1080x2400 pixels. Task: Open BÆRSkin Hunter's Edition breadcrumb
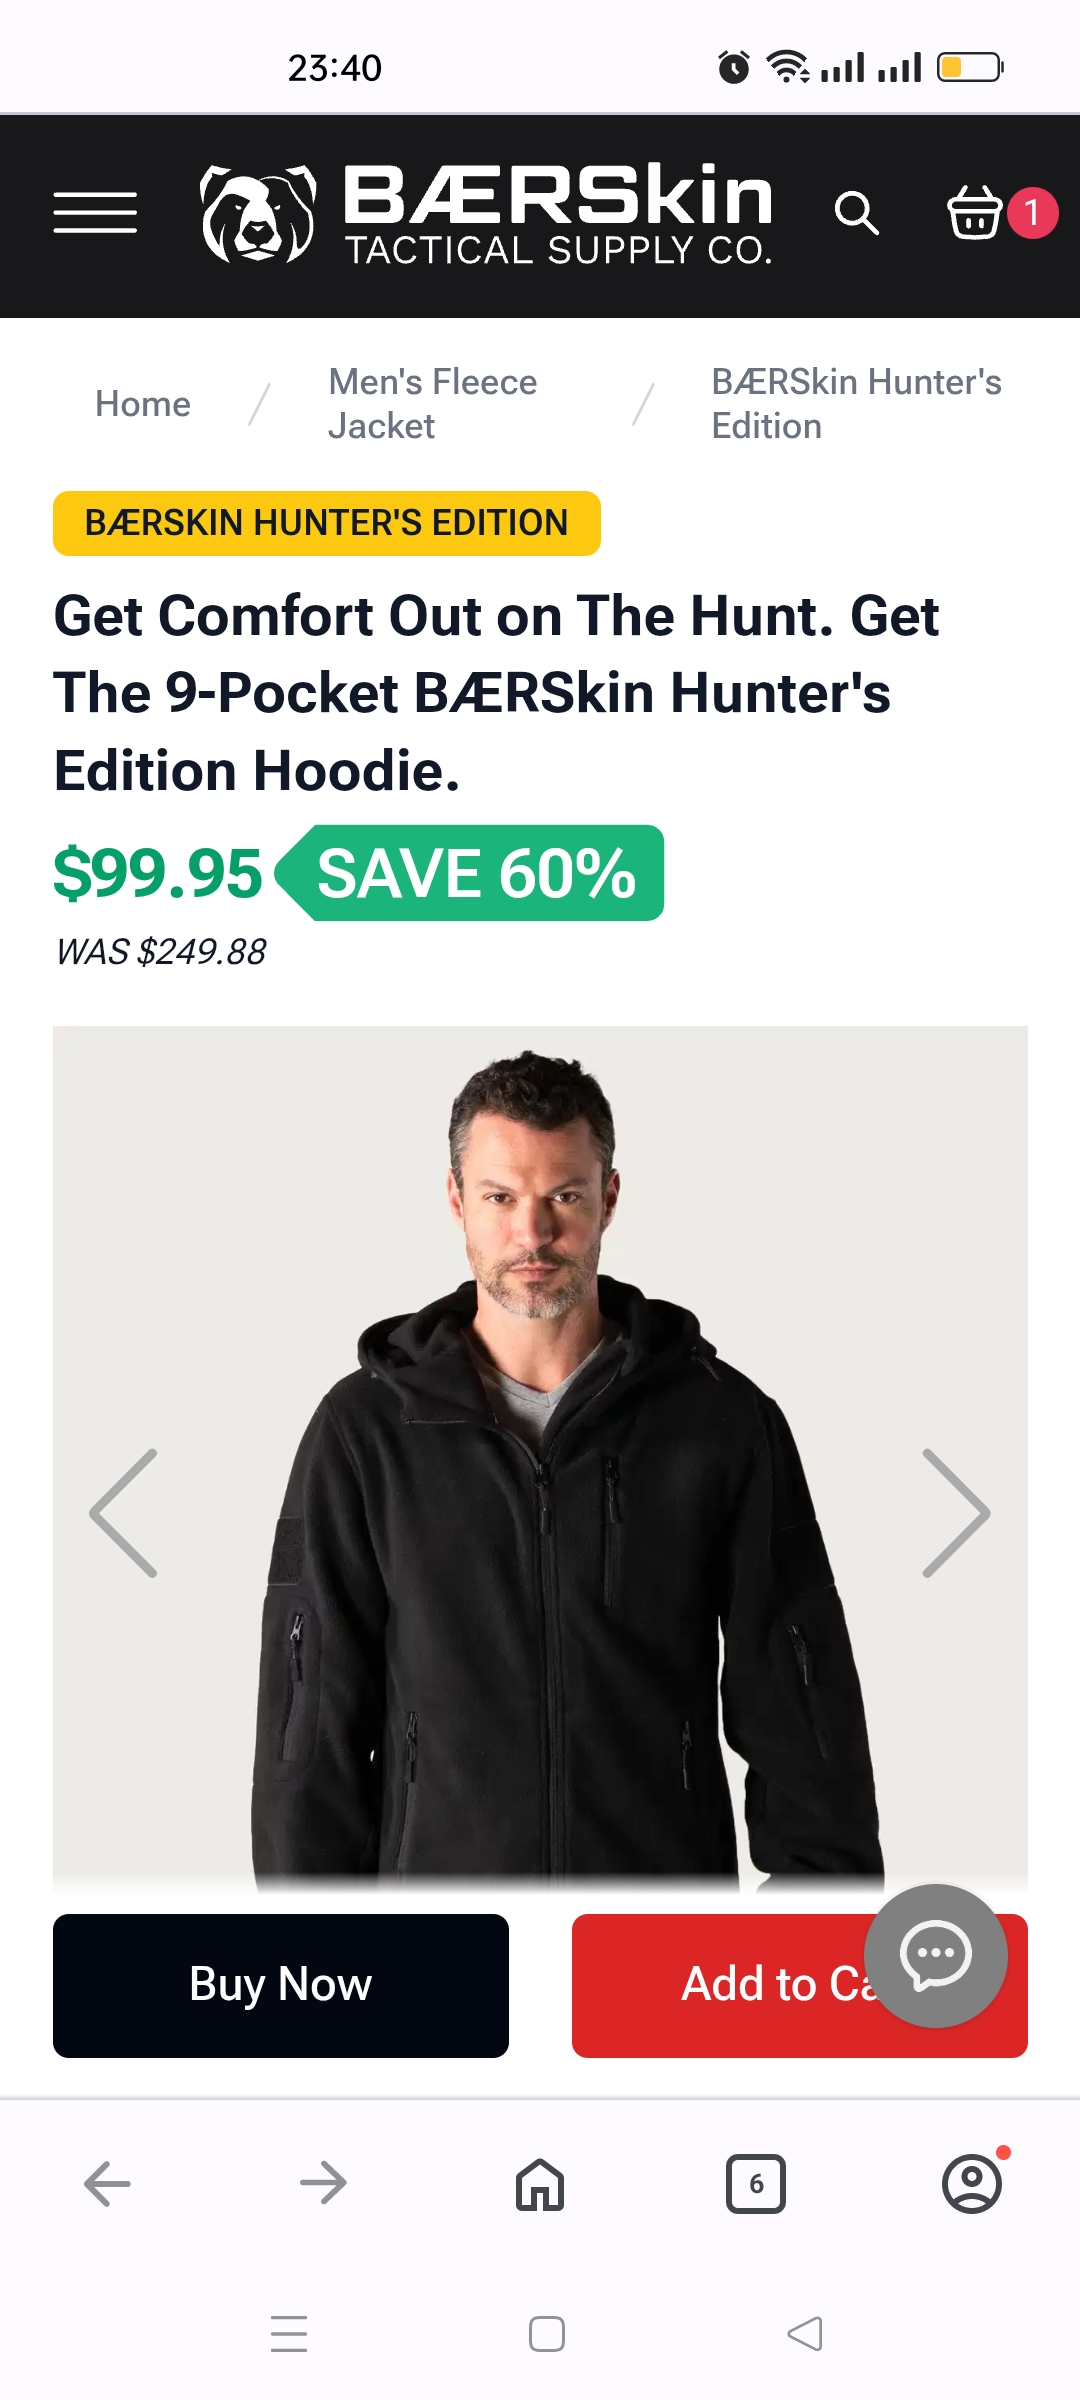coord(856,404)
